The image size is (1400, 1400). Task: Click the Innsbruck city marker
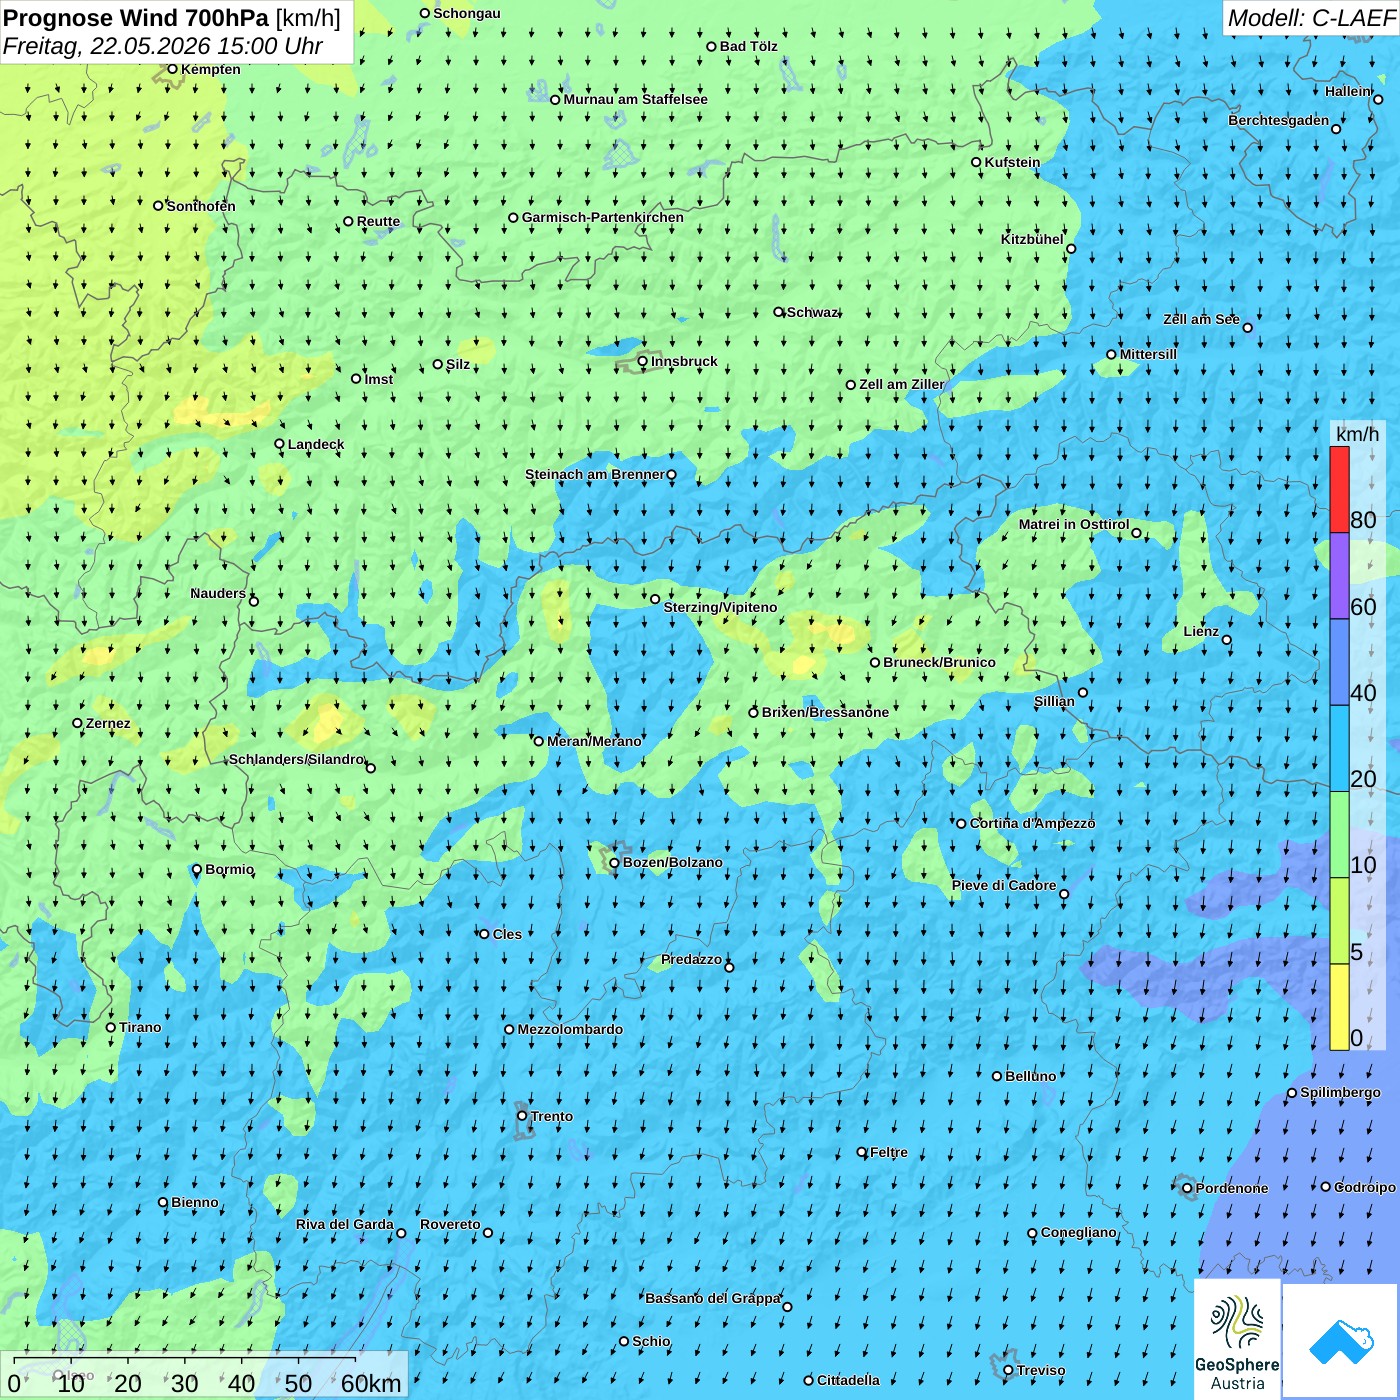click(x=643, y=362)
